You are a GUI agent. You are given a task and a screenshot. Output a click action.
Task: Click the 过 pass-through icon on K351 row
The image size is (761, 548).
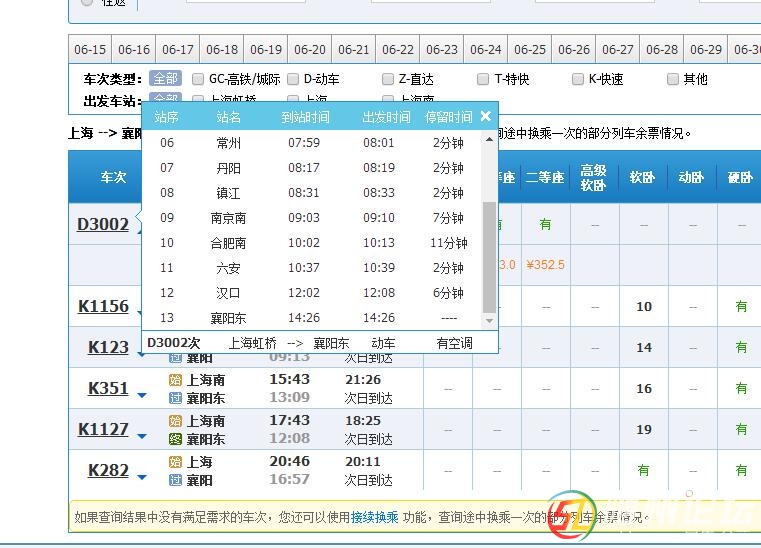click(175, 398)
